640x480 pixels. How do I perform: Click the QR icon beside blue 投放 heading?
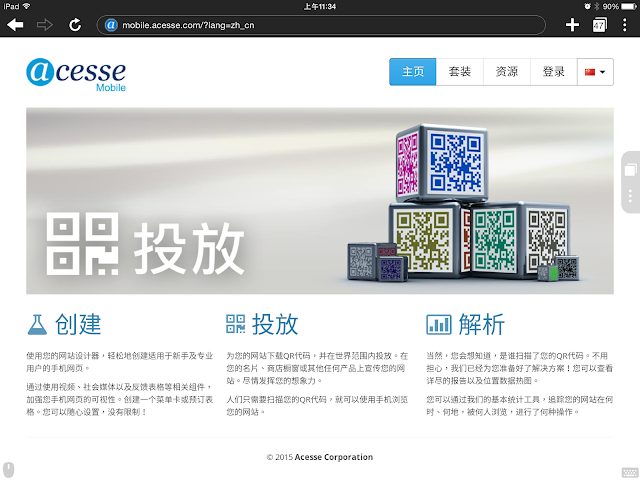[236, 324]
